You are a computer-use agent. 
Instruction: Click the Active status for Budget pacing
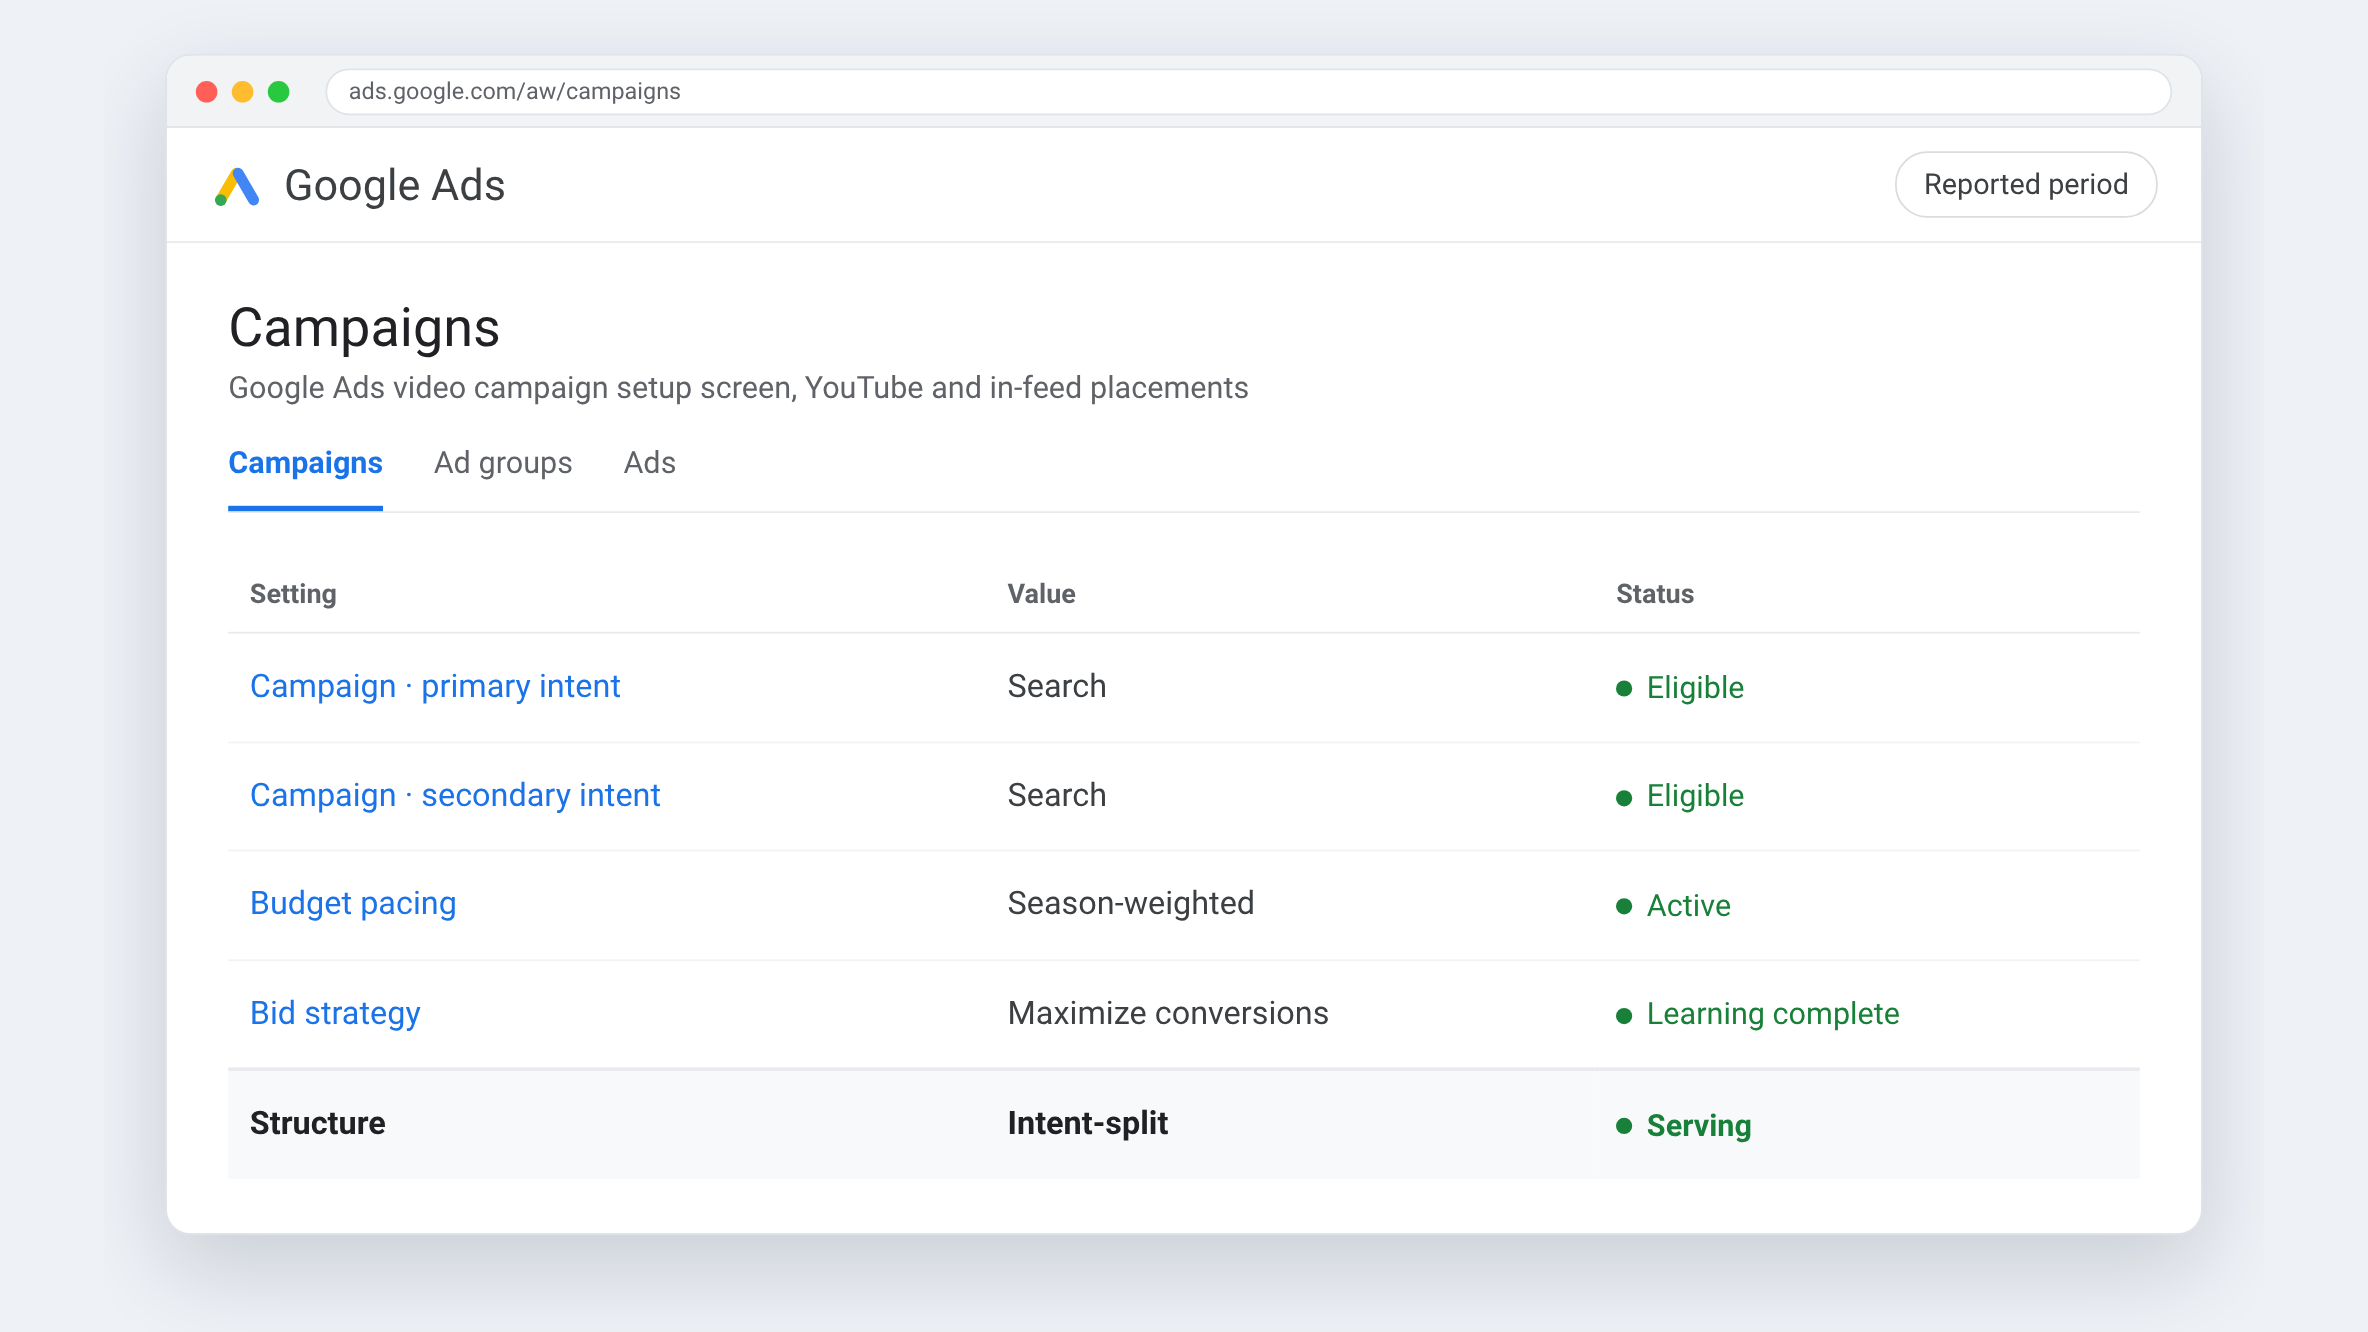[1673, 906]
